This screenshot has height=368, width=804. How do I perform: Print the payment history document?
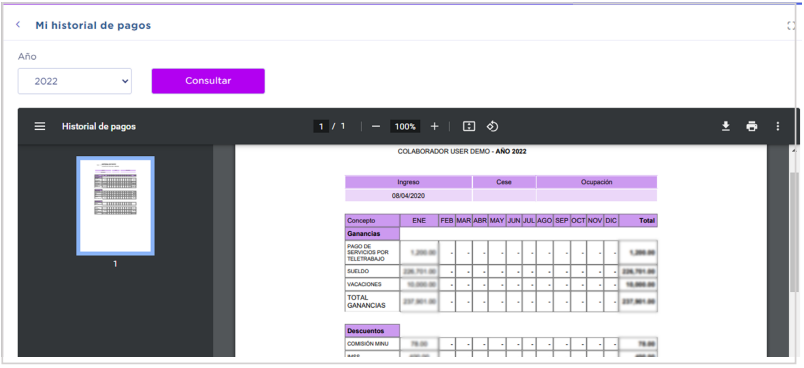pyautogui.click(x=752, y=126)
